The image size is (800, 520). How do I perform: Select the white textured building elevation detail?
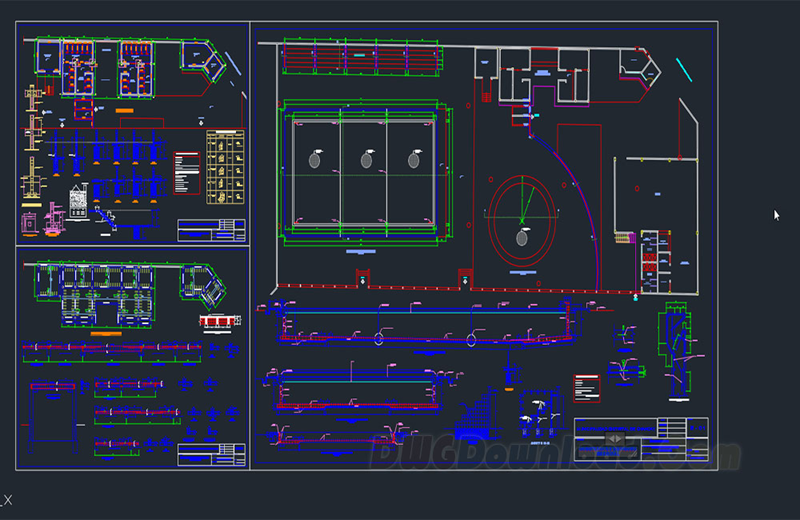point(78,203)
